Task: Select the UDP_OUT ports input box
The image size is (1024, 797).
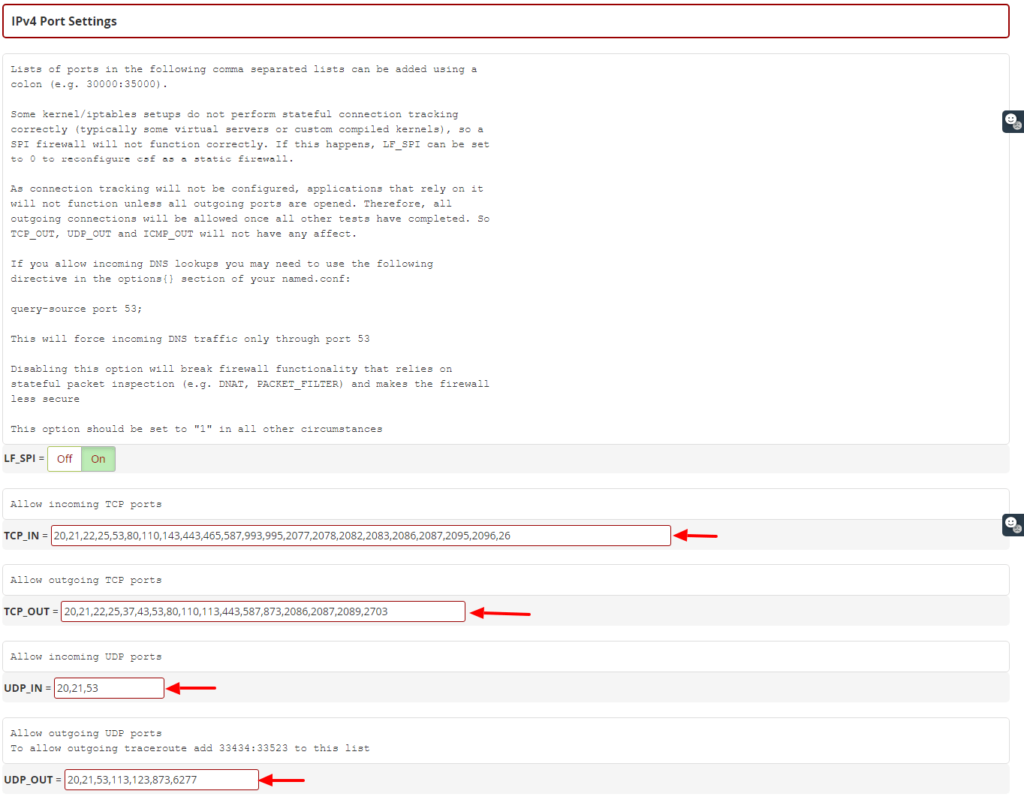Action: [x=161, y=780]
